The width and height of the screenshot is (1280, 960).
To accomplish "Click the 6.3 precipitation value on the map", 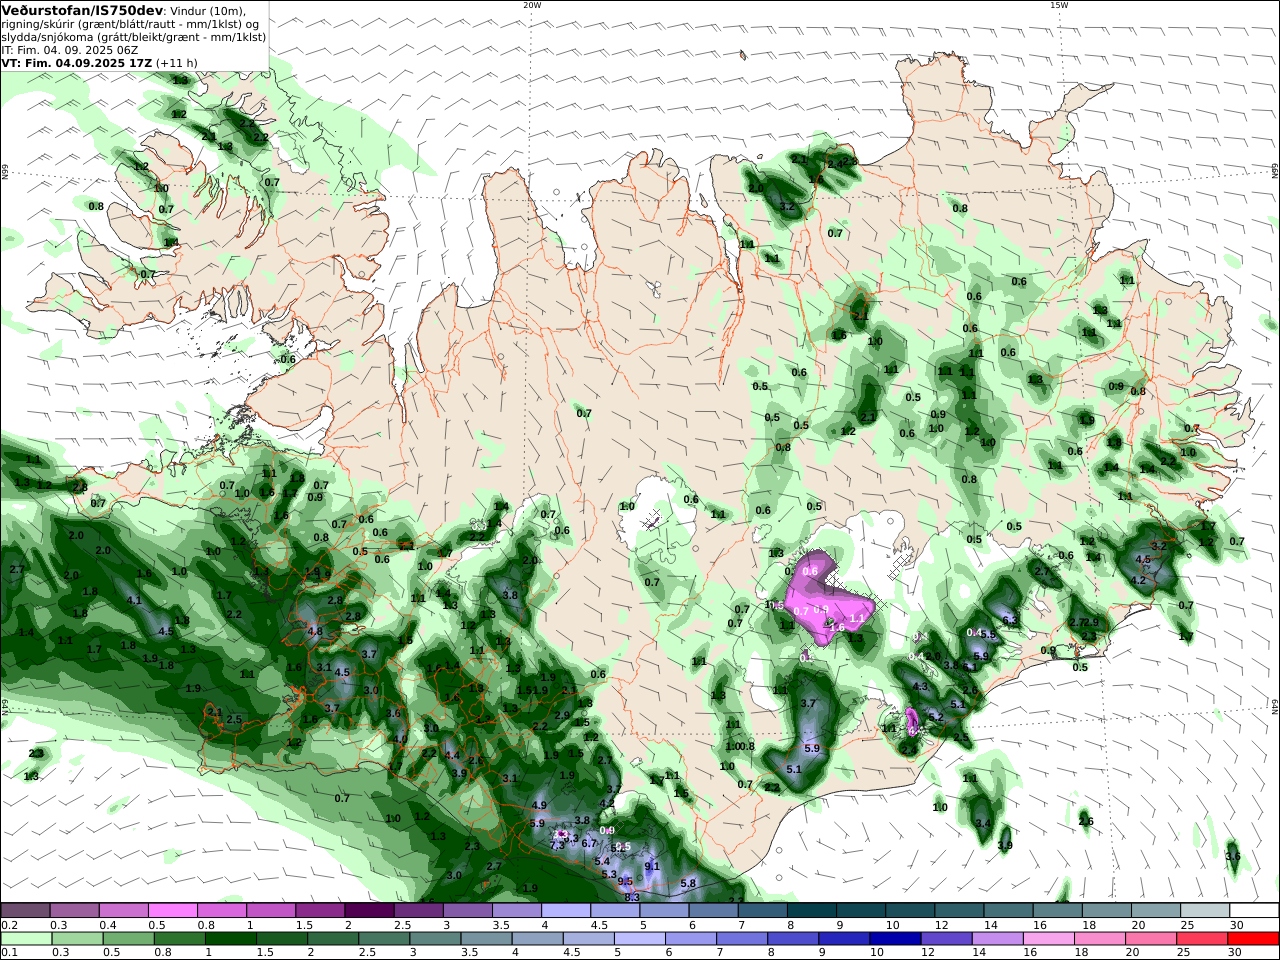I will (x=1009, y=620).
